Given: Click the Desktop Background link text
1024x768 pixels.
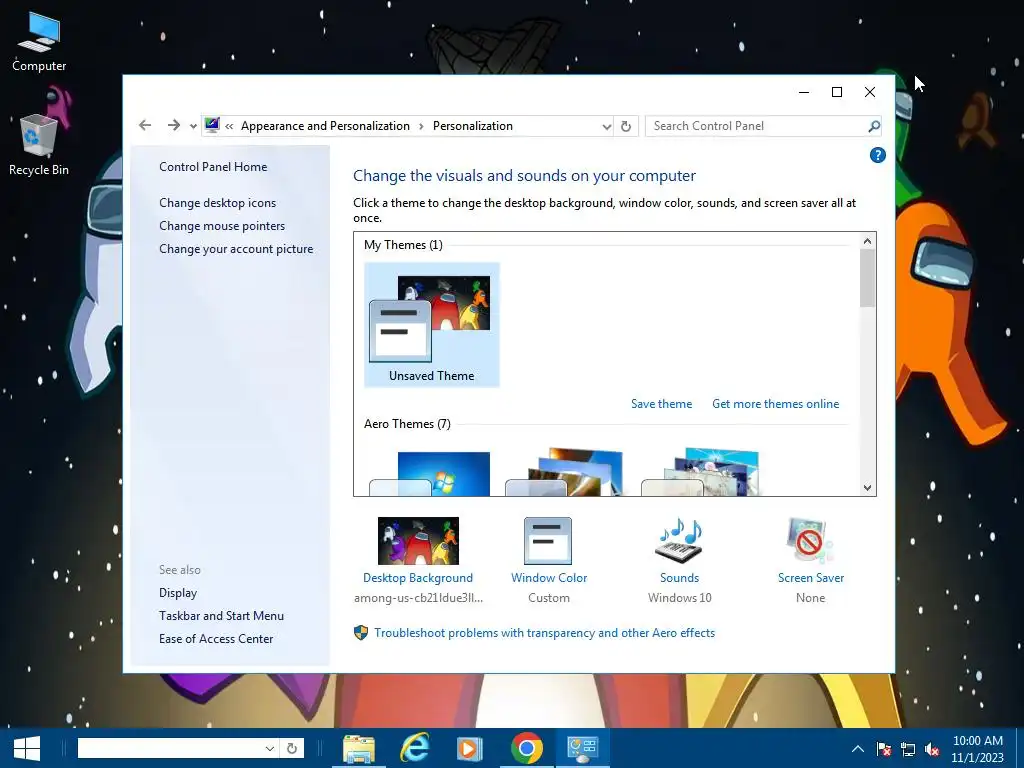Looking at the screenshot, I should coord(418,578).
